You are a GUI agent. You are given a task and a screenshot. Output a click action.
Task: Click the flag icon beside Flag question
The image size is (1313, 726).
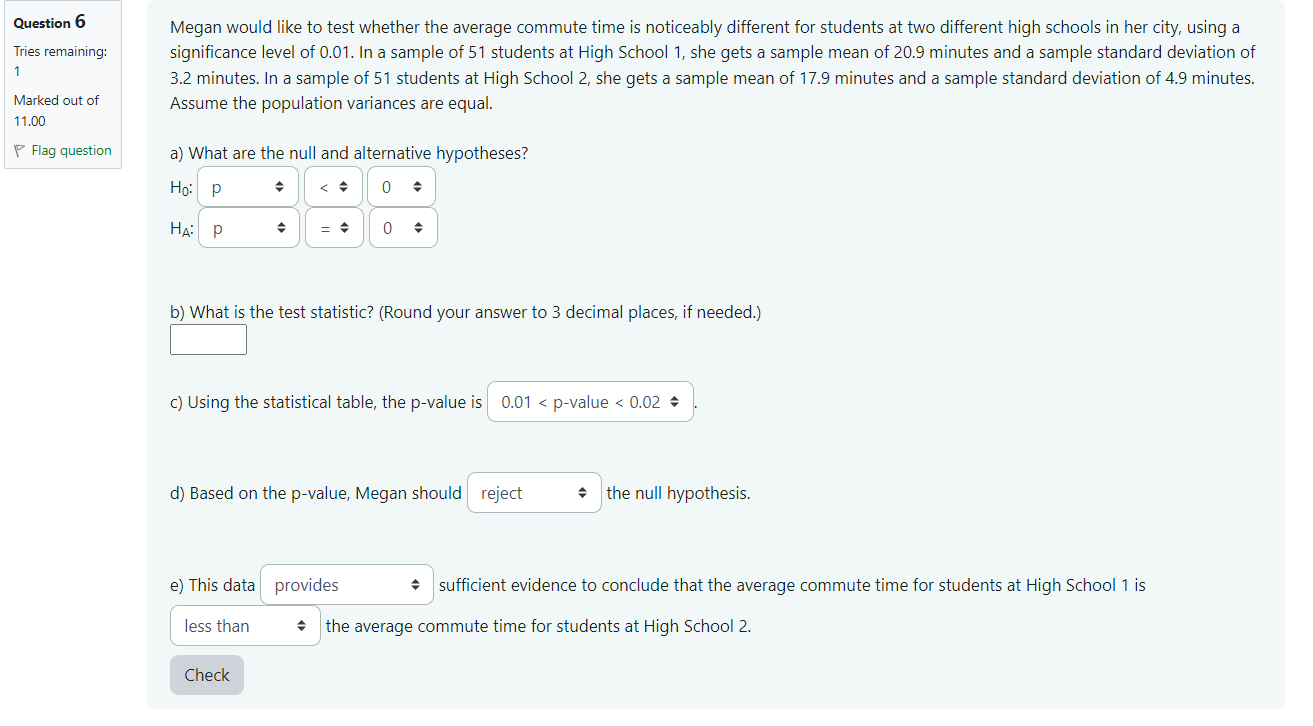pyautogui.click(x=19, y=151)
